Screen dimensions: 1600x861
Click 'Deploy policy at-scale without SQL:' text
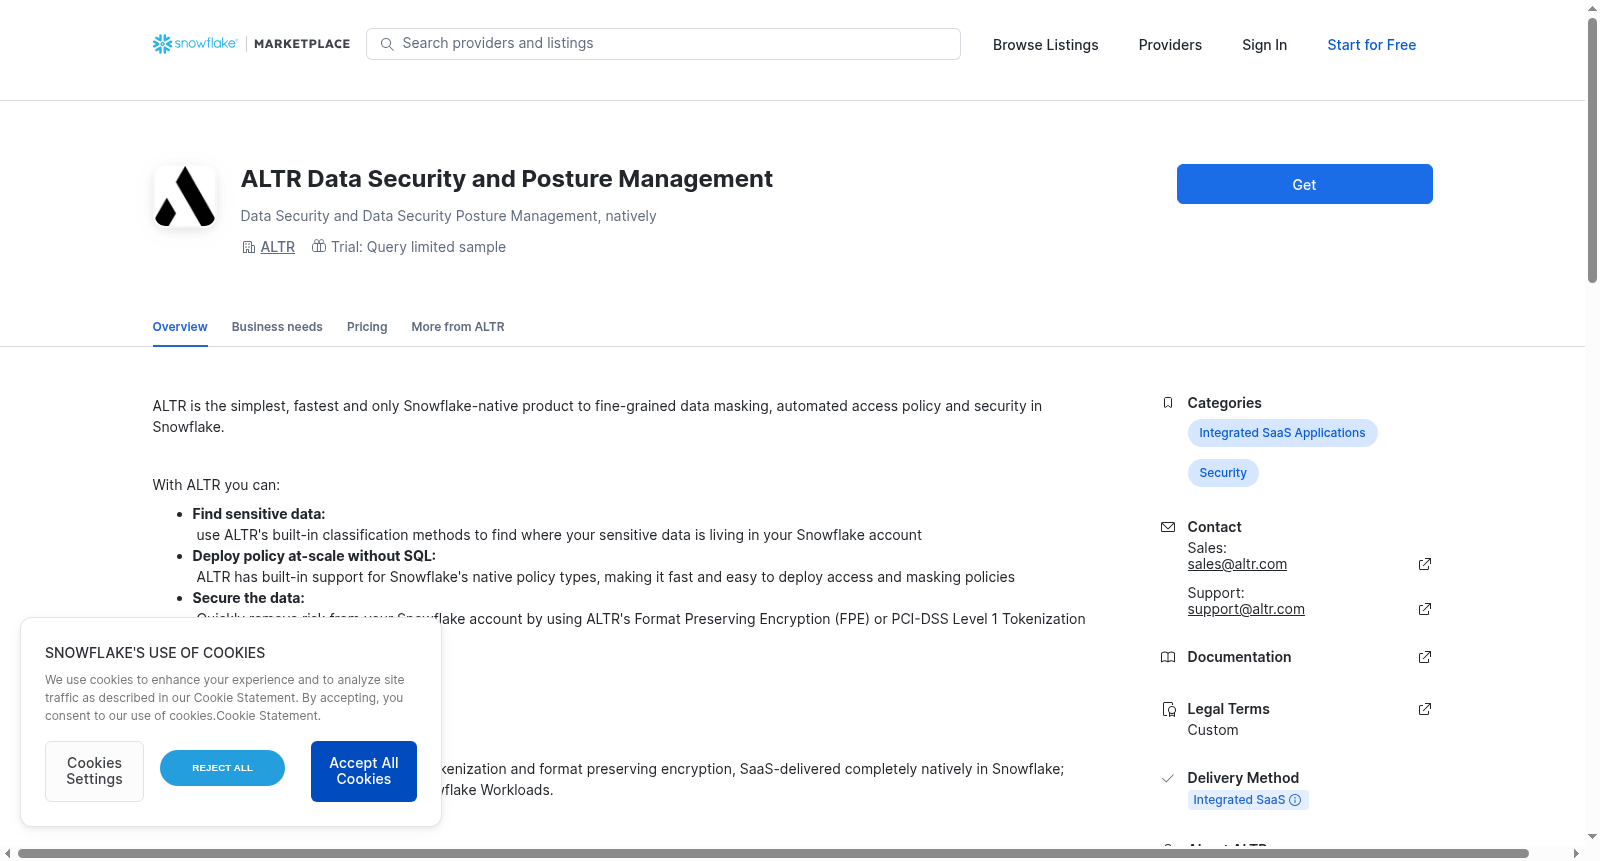point(314,556)
